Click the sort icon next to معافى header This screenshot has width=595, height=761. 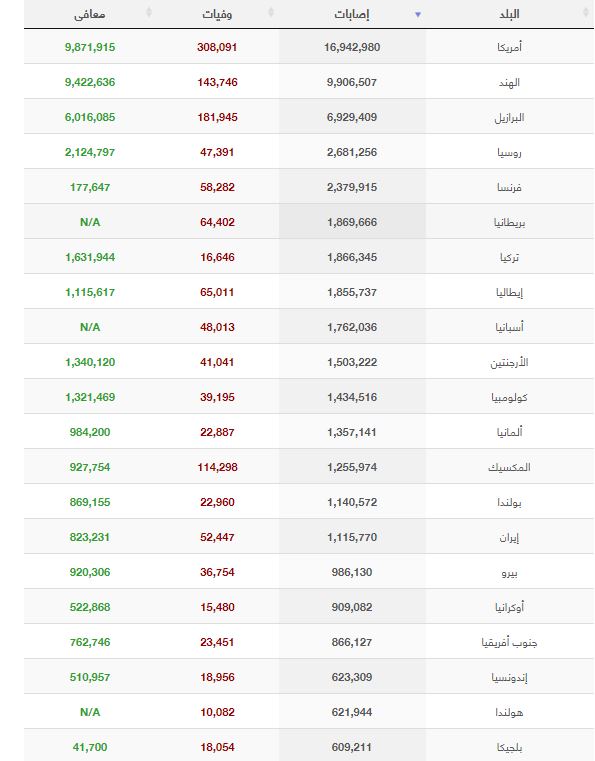point(149,13)
